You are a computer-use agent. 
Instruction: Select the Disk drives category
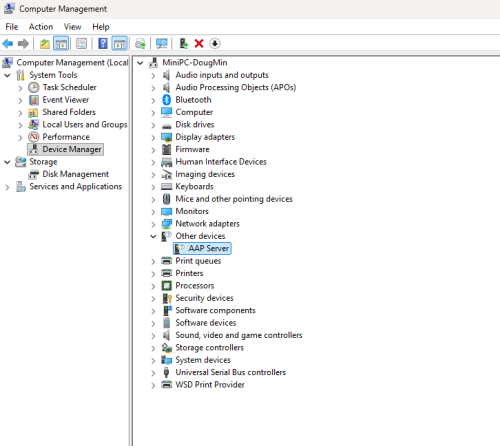point(195,125)
